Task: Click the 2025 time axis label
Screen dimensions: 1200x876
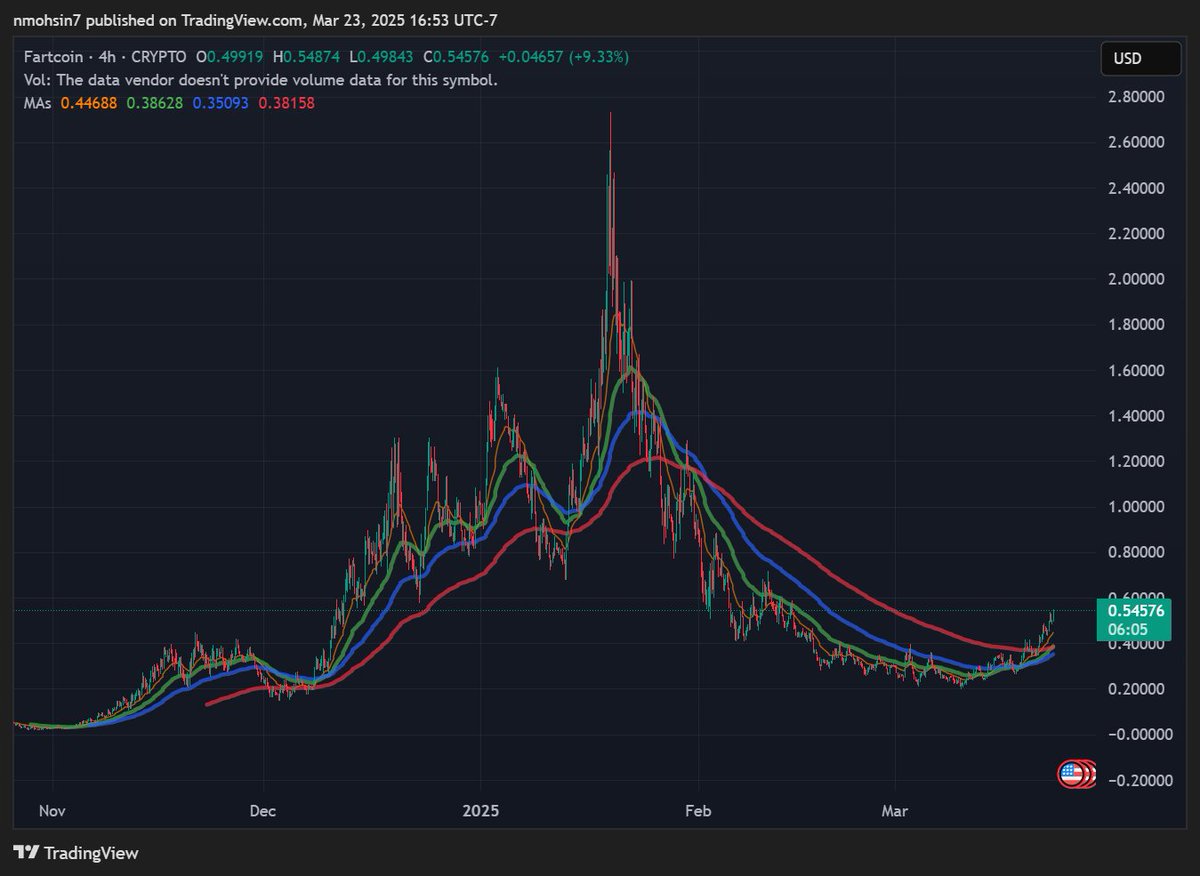Action: click(x=480, y=812)
